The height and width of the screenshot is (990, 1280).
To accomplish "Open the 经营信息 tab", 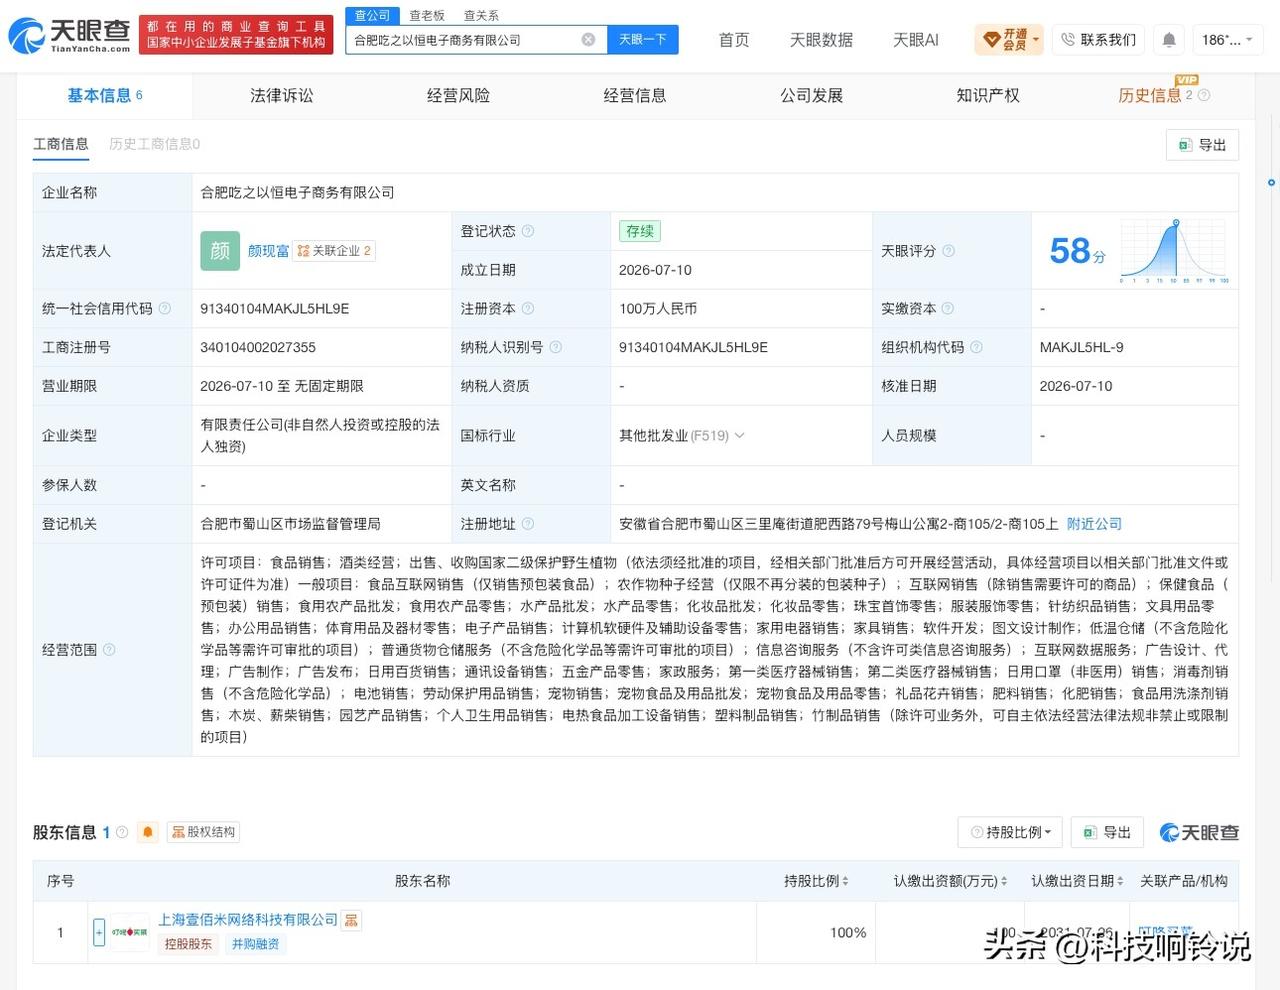I will point(635,96).
